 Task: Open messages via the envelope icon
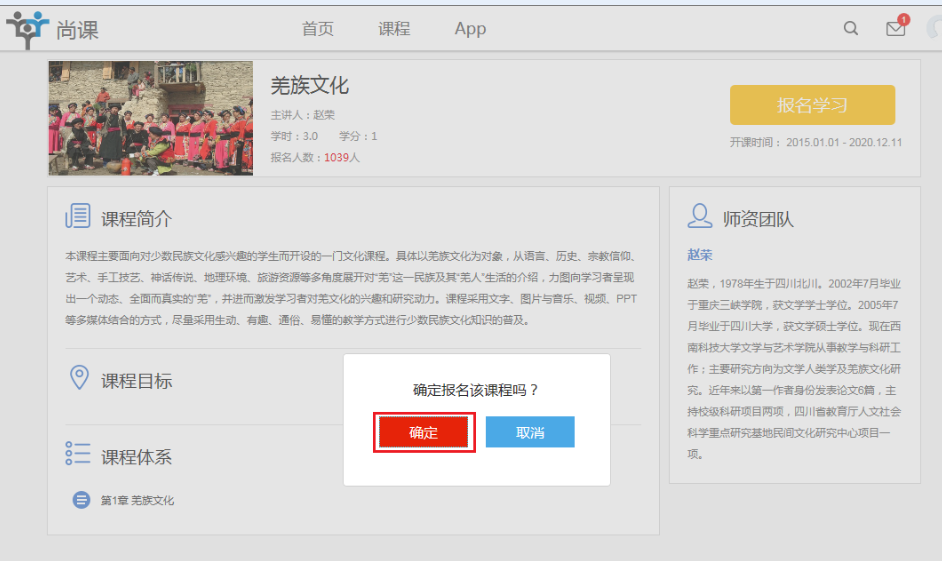coord(895,29)
